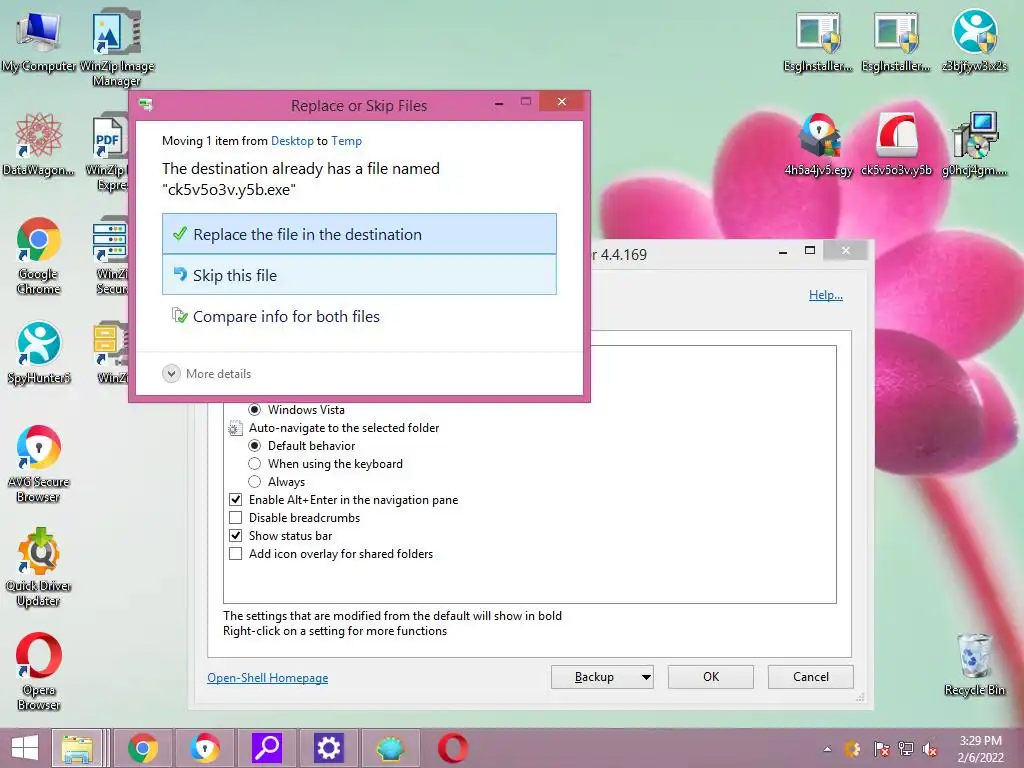The height and width of the screenshot is (768, 1024).
Task: Click Auto-navigate to the selected folder setting
Action: point(334,428)
